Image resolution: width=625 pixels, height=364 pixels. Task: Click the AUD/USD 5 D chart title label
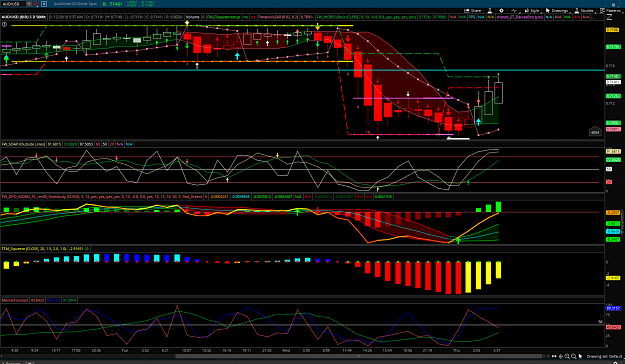[24, 17]
